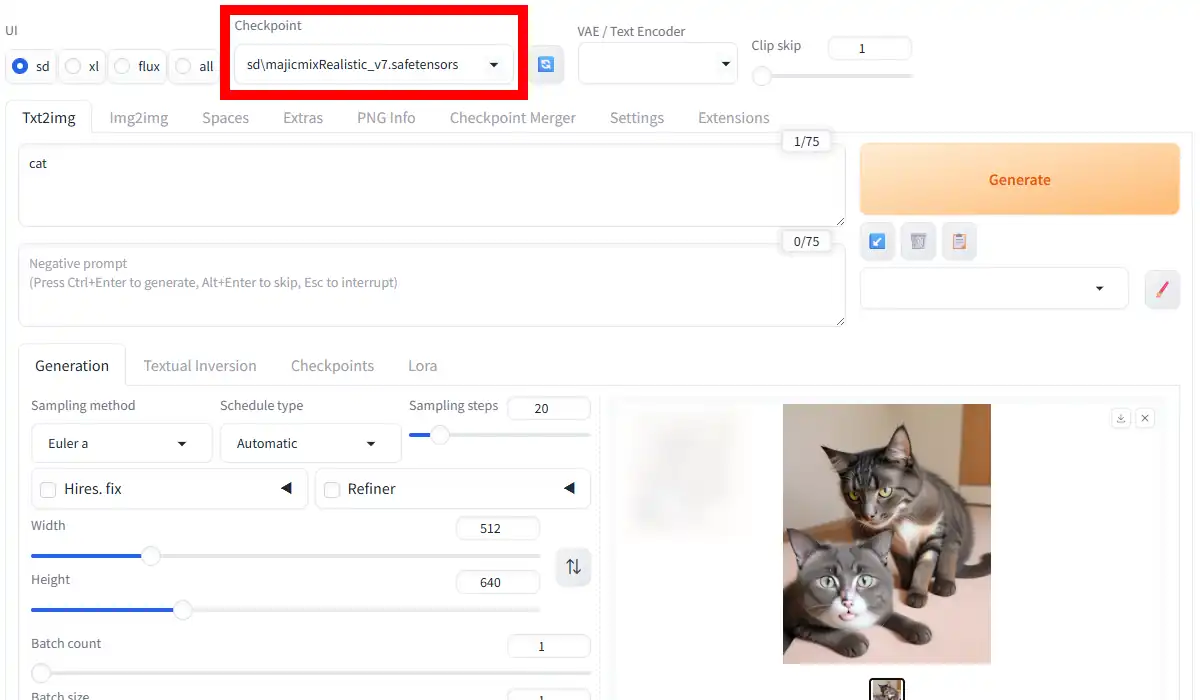Click the Batch count number field
This screenshot has height=700, width=1200.
549,646
